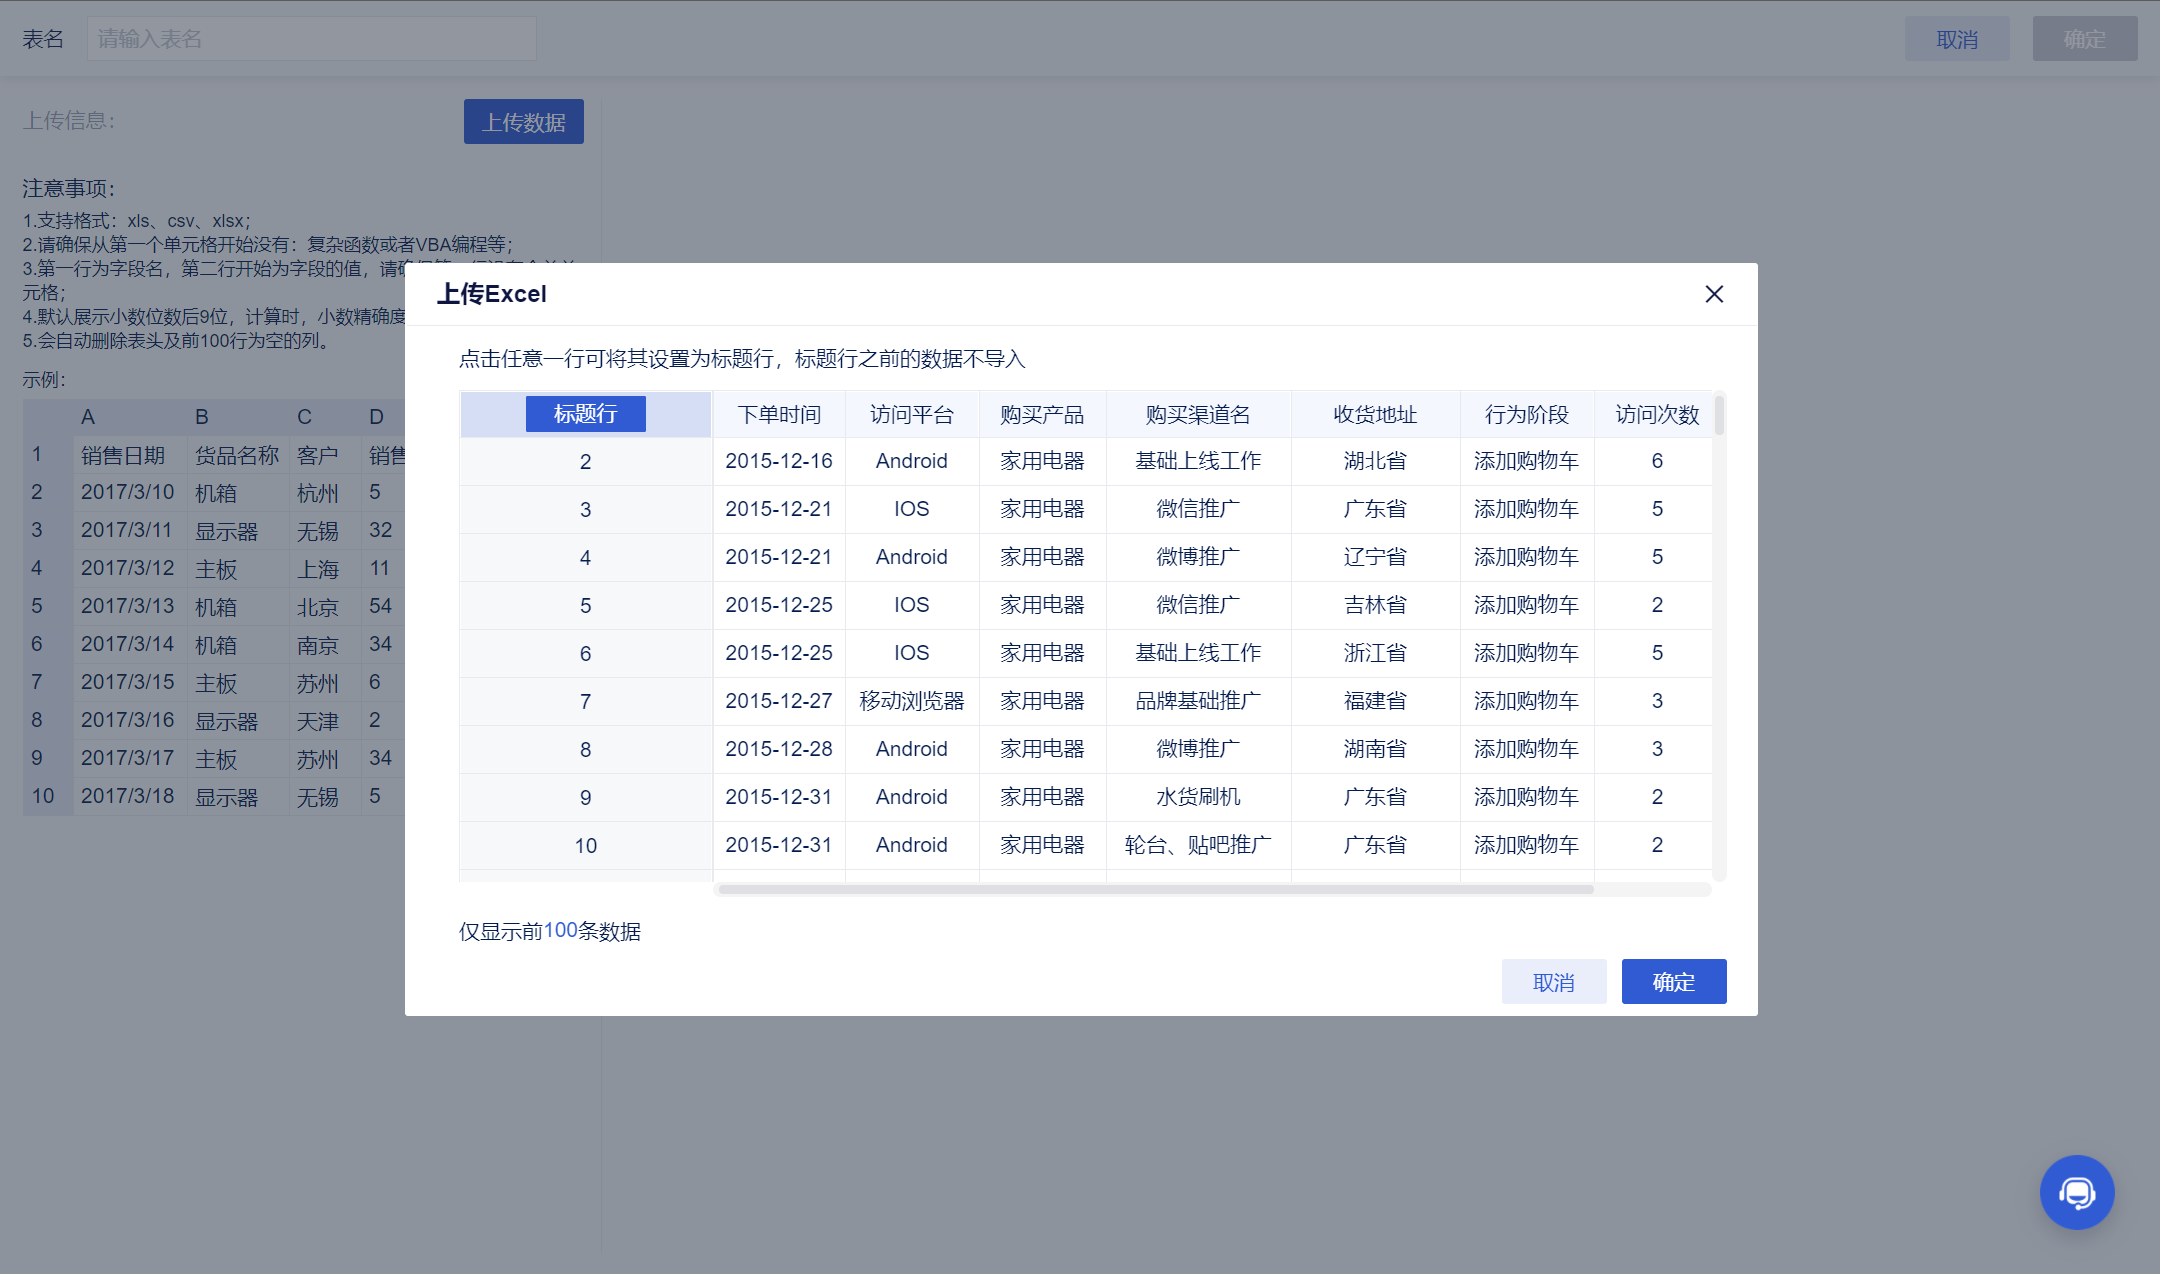Click the 下单时间 column header

pos(779,415)
